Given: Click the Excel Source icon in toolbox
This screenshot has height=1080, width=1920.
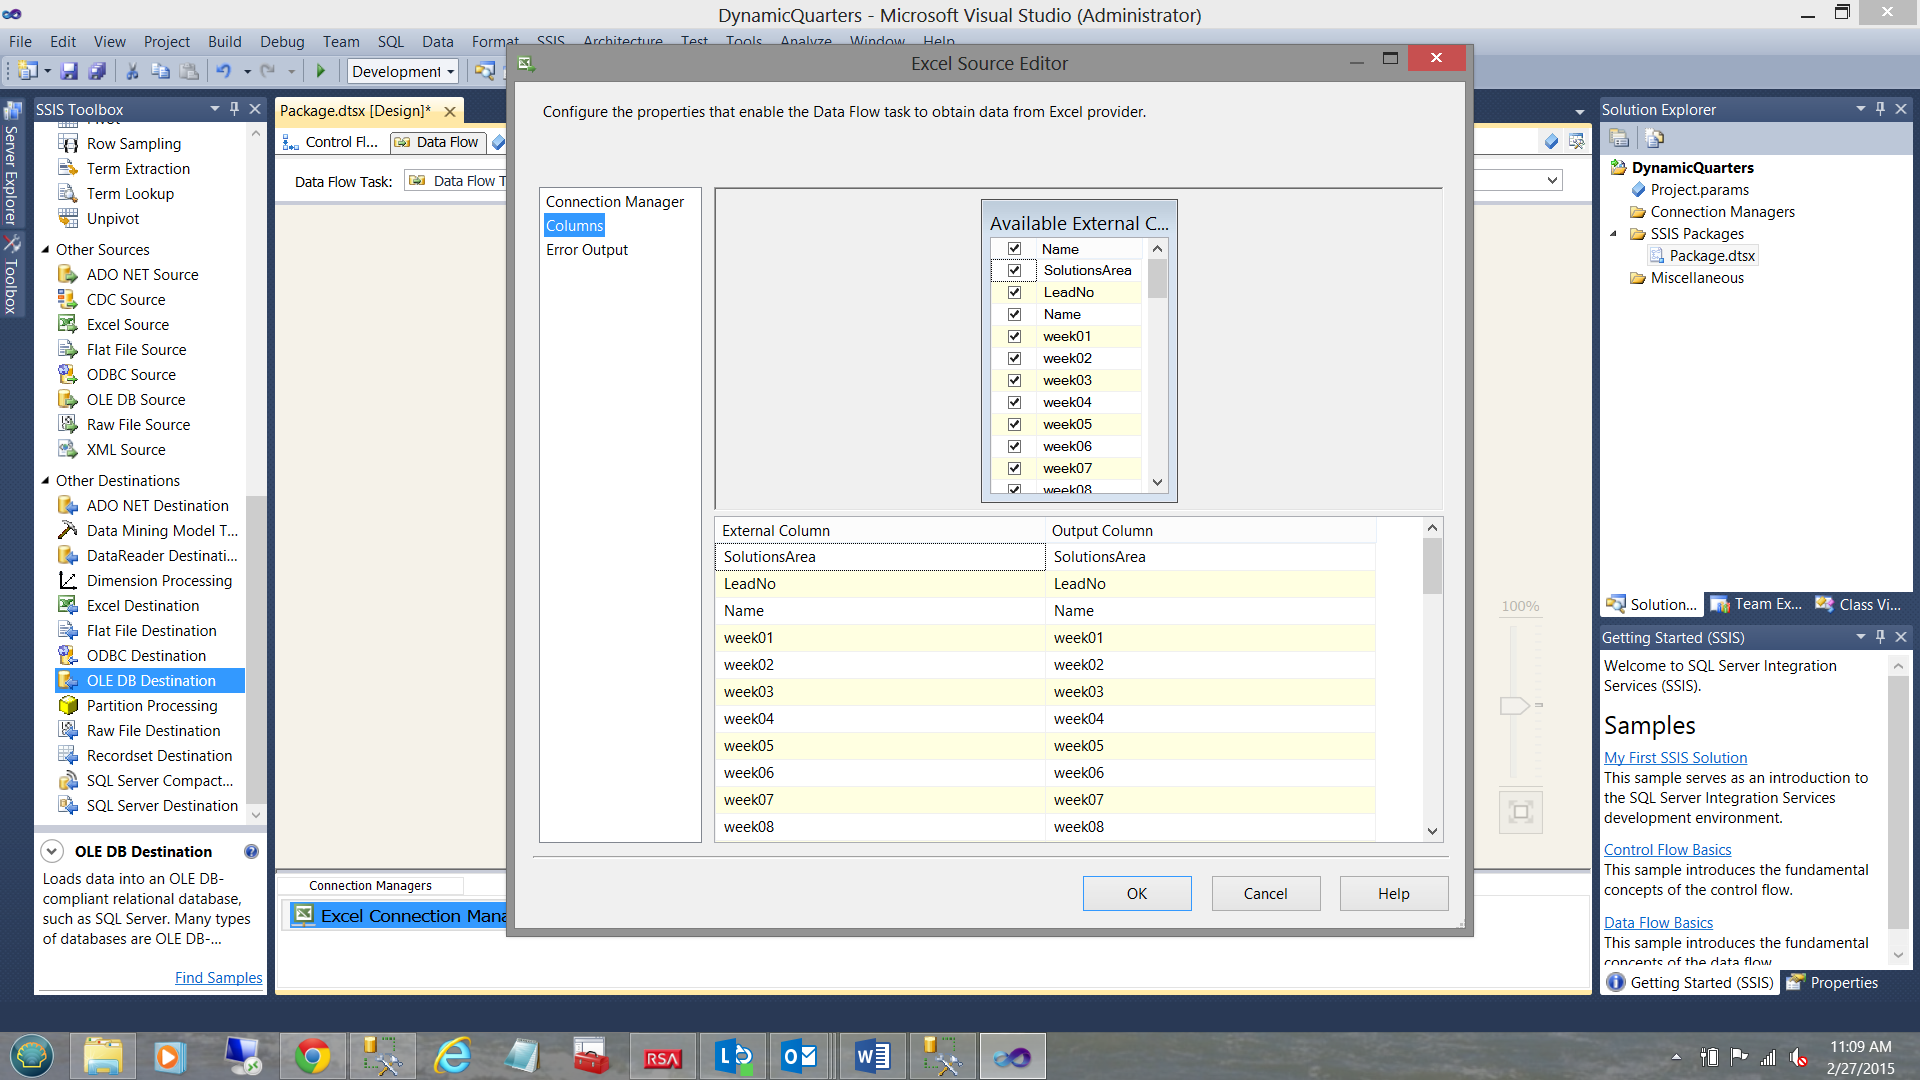Looking at the screenshot, I should pos(68,324).
